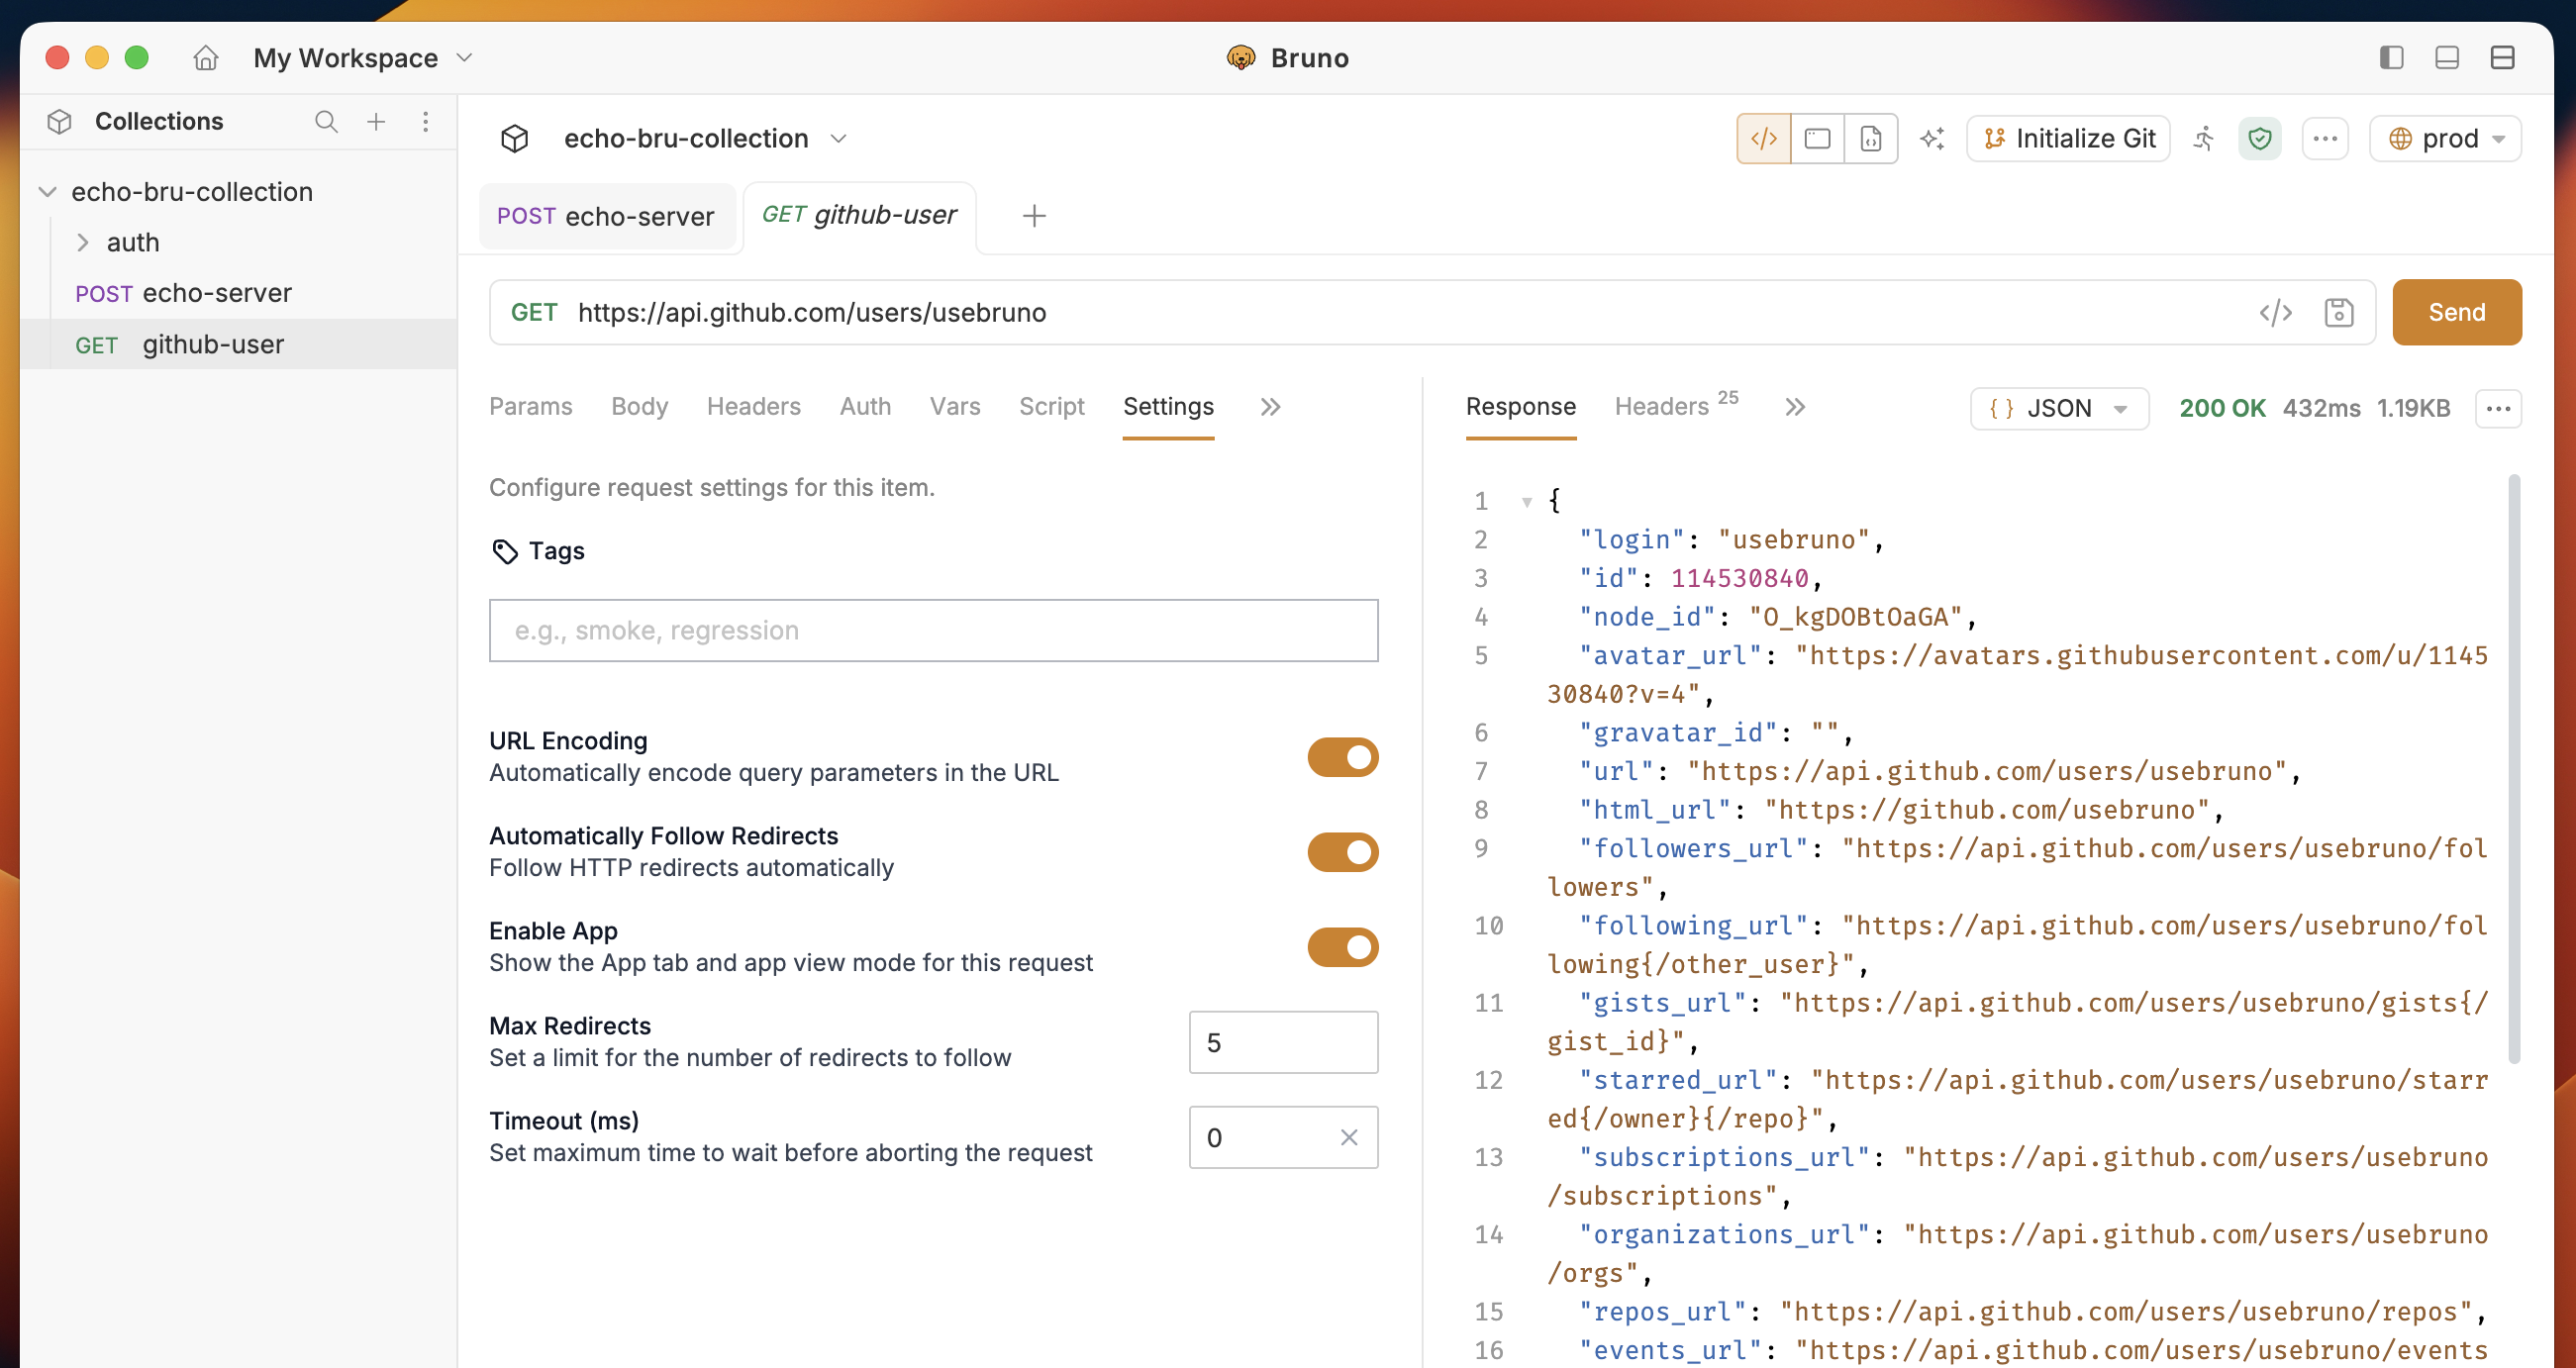Open the JSON response format dropdown
The image size is (2576, 1368).
[x=2058, y=408]
